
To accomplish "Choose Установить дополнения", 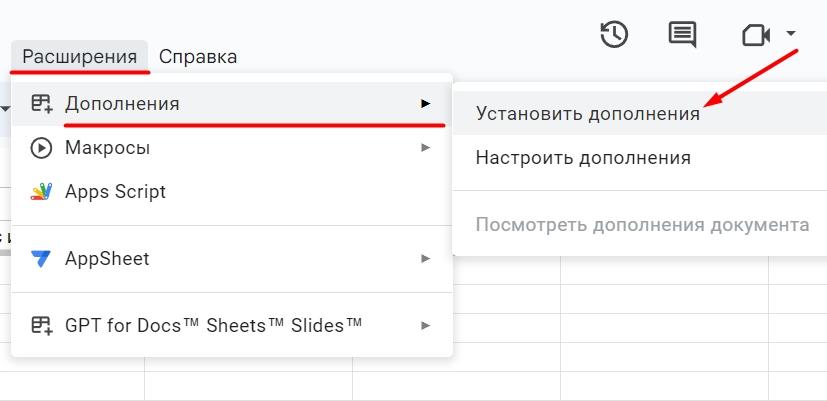I will point(587,113).
